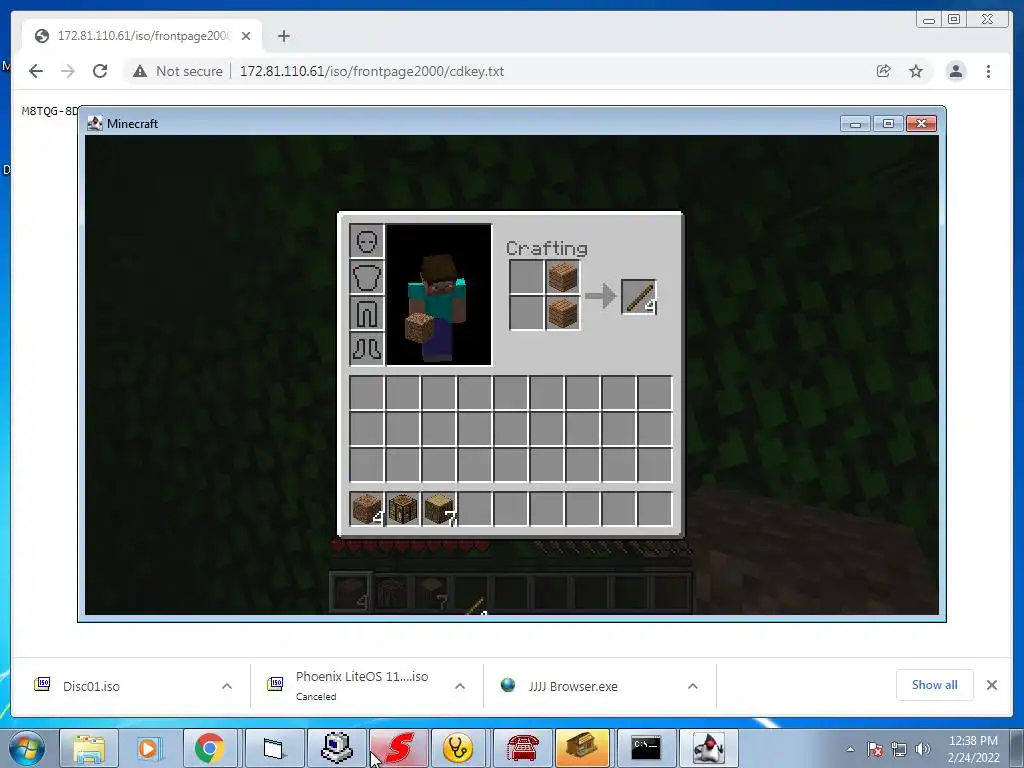Minimize the Minecraft window
Screen dimensions: 1024x768
(x=856, y=123)
